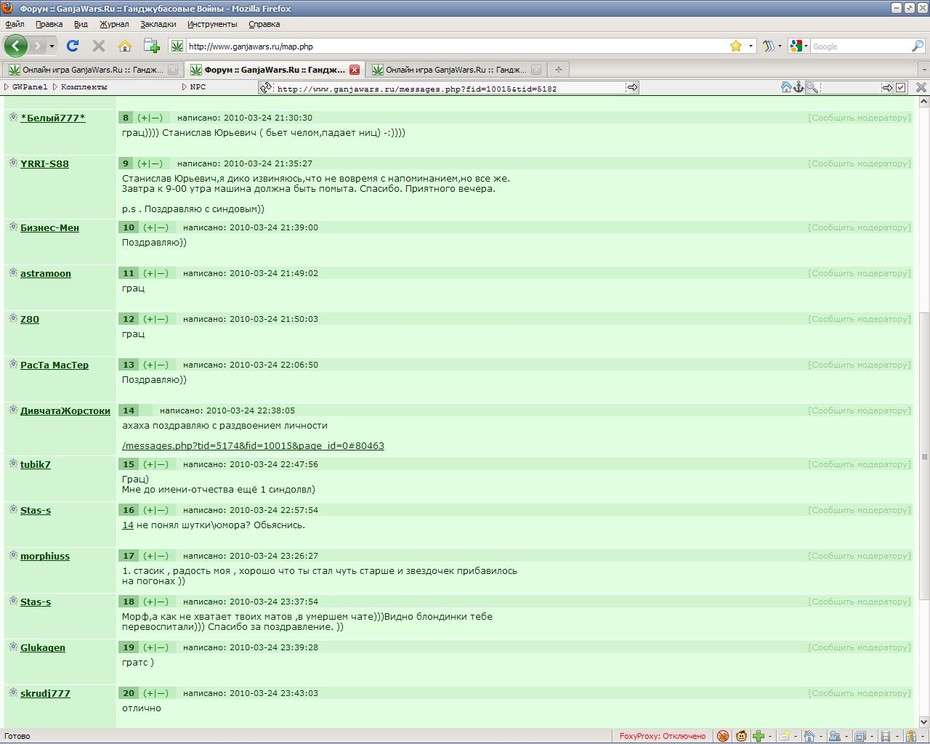Click the new tab icon with green plus

(152, 46)
